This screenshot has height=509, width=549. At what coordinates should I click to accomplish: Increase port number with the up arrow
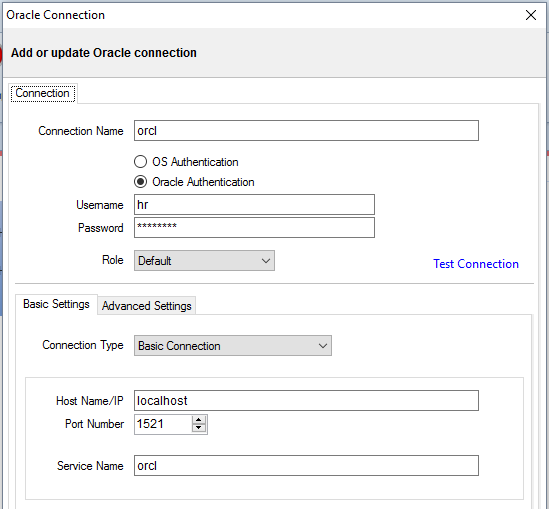pos(199,420)
